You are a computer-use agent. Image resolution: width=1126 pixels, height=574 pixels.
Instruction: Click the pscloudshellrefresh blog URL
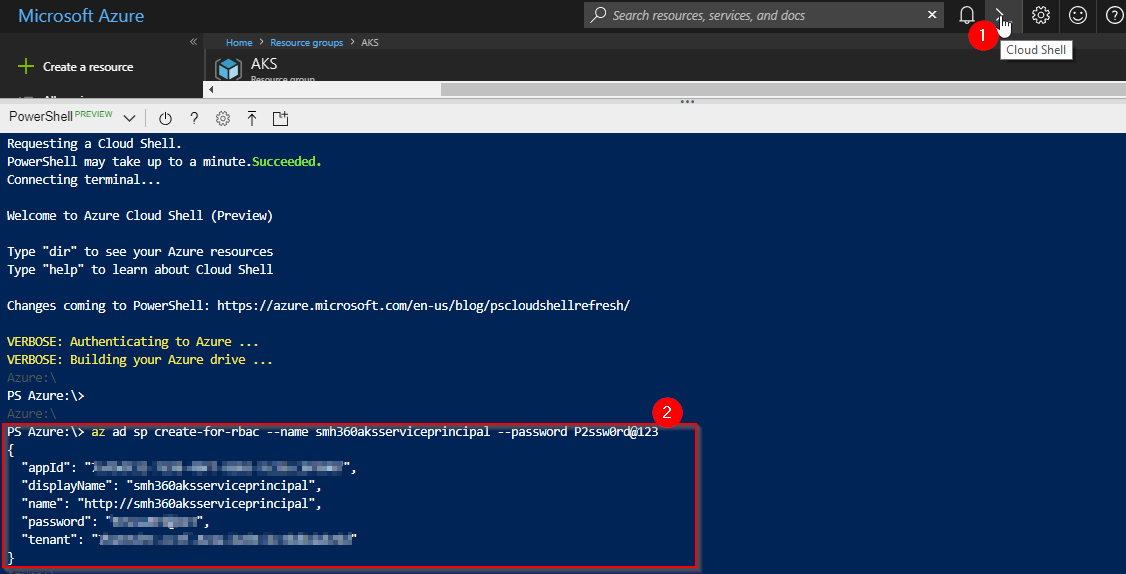[x=423, y=305]
